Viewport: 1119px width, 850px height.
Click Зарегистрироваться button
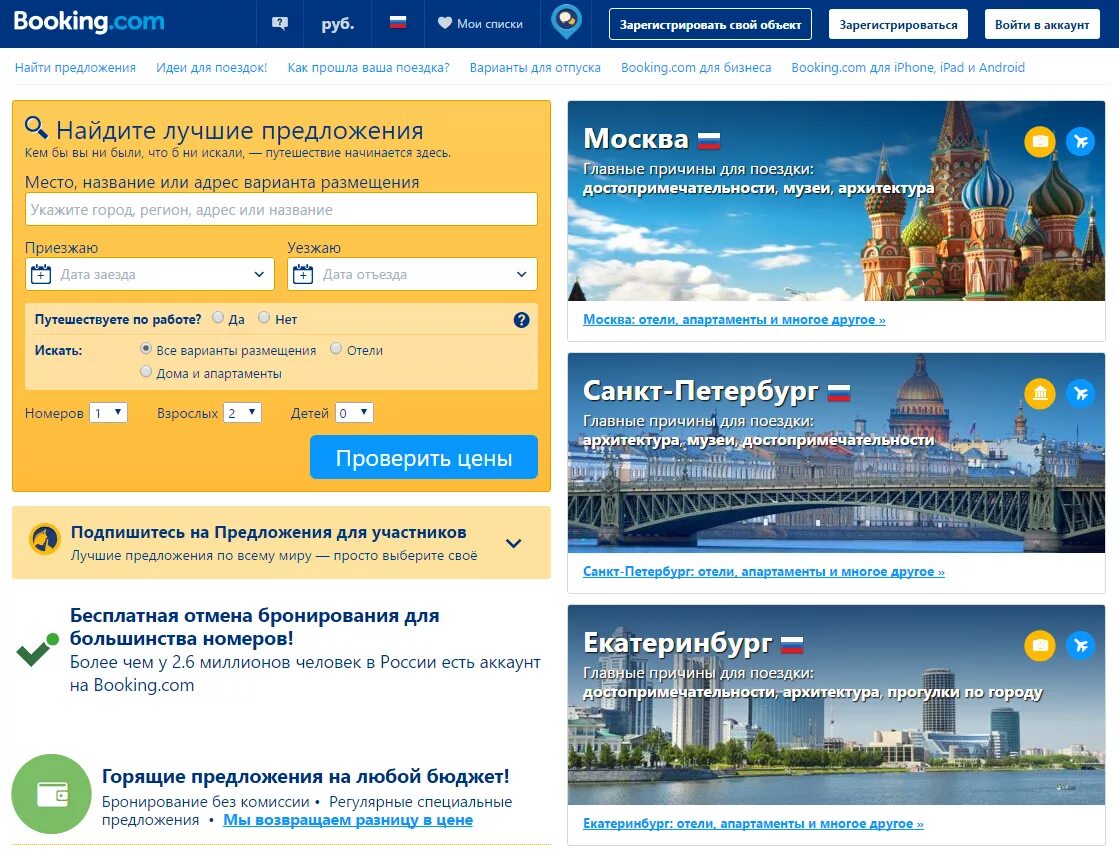(x=898, y=24)
